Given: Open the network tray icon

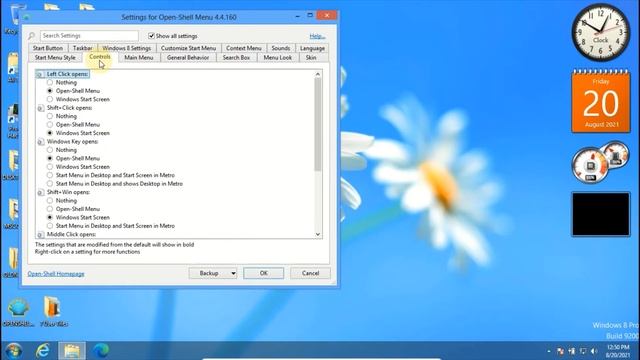Looking at the screenshot, I should (583, 351).
